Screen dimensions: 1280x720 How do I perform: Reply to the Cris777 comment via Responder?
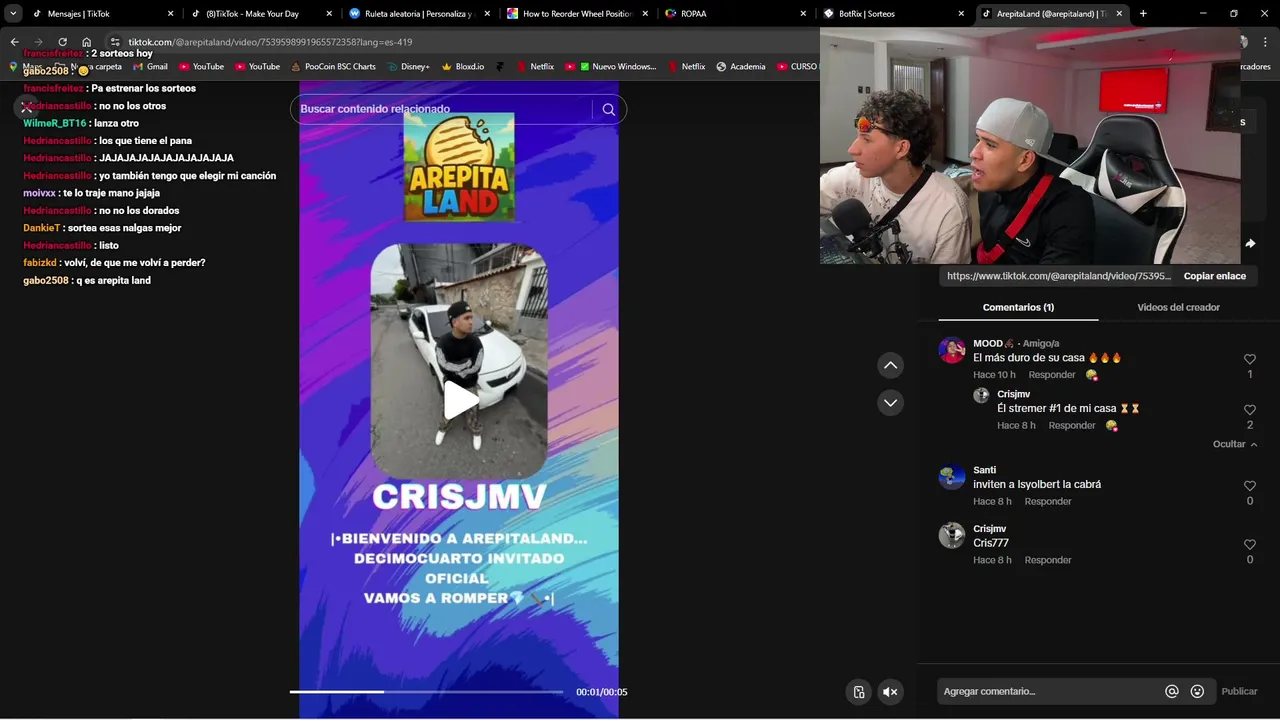click(x=1048, y=561)
